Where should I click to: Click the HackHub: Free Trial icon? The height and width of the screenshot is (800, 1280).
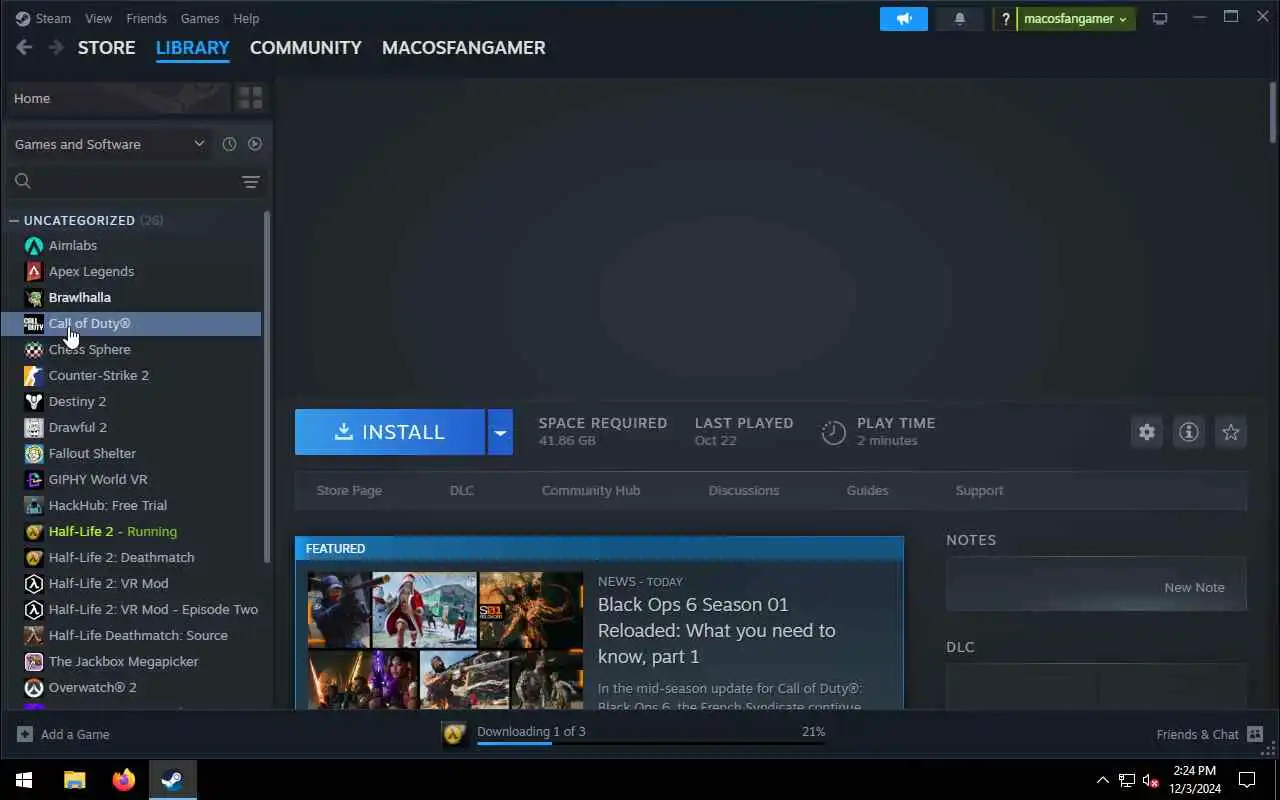pos(34,506)
